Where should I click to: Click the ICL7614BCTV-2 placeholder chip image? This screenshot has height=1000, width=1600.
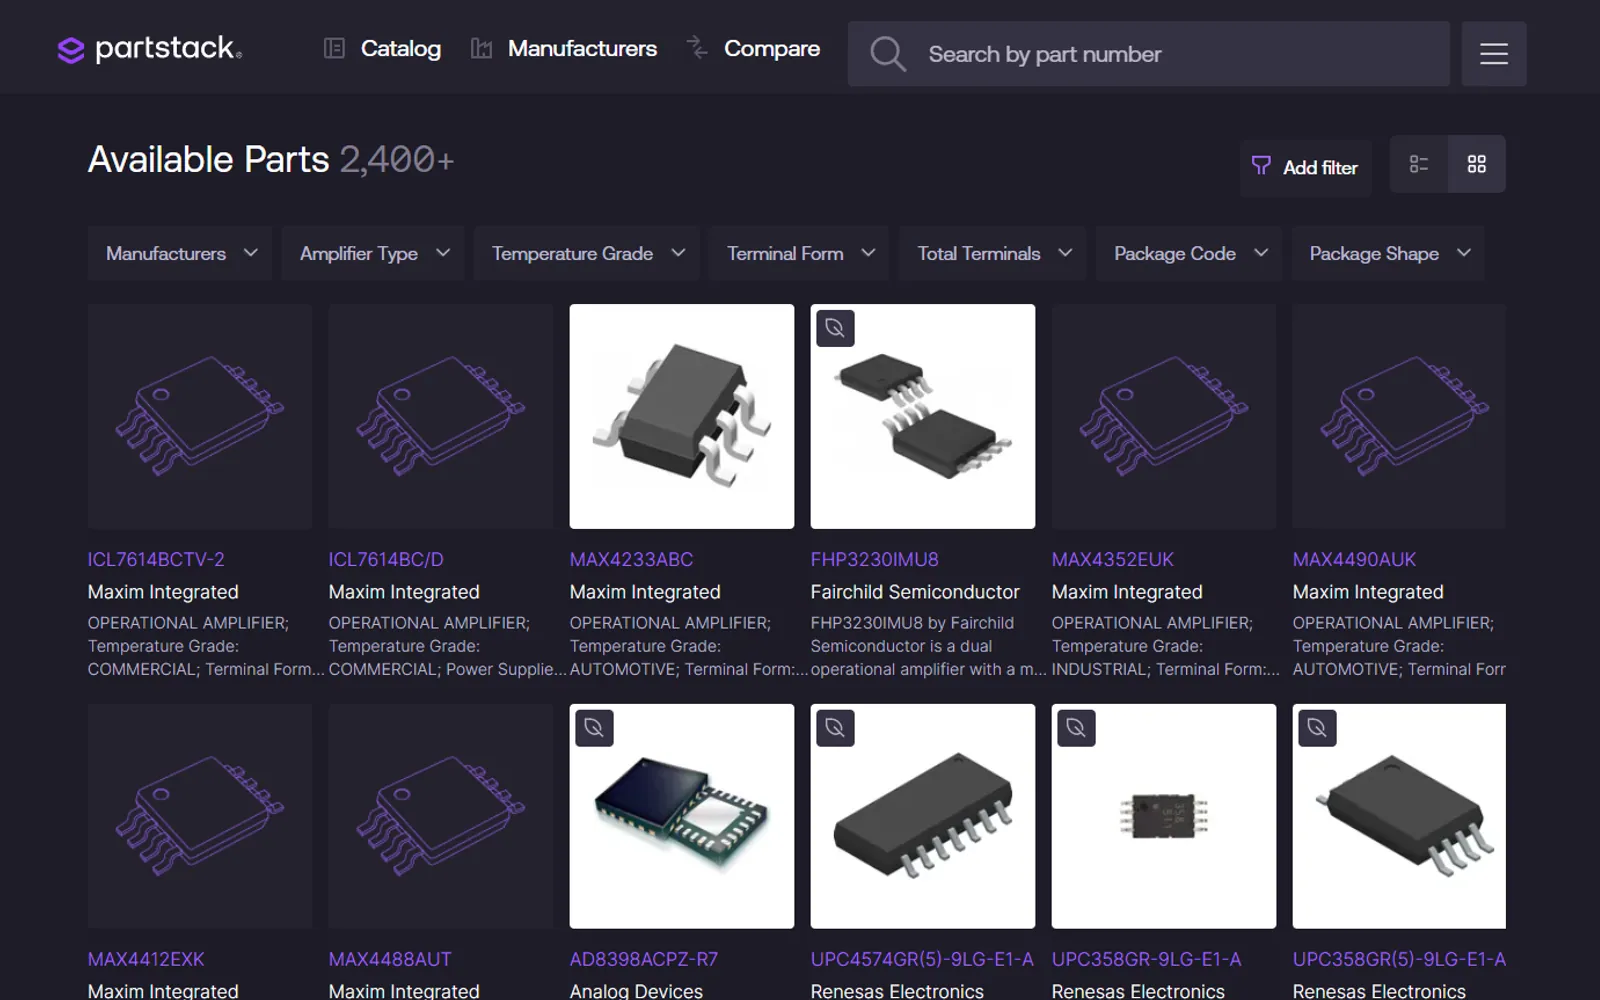(x=200, y=416)
